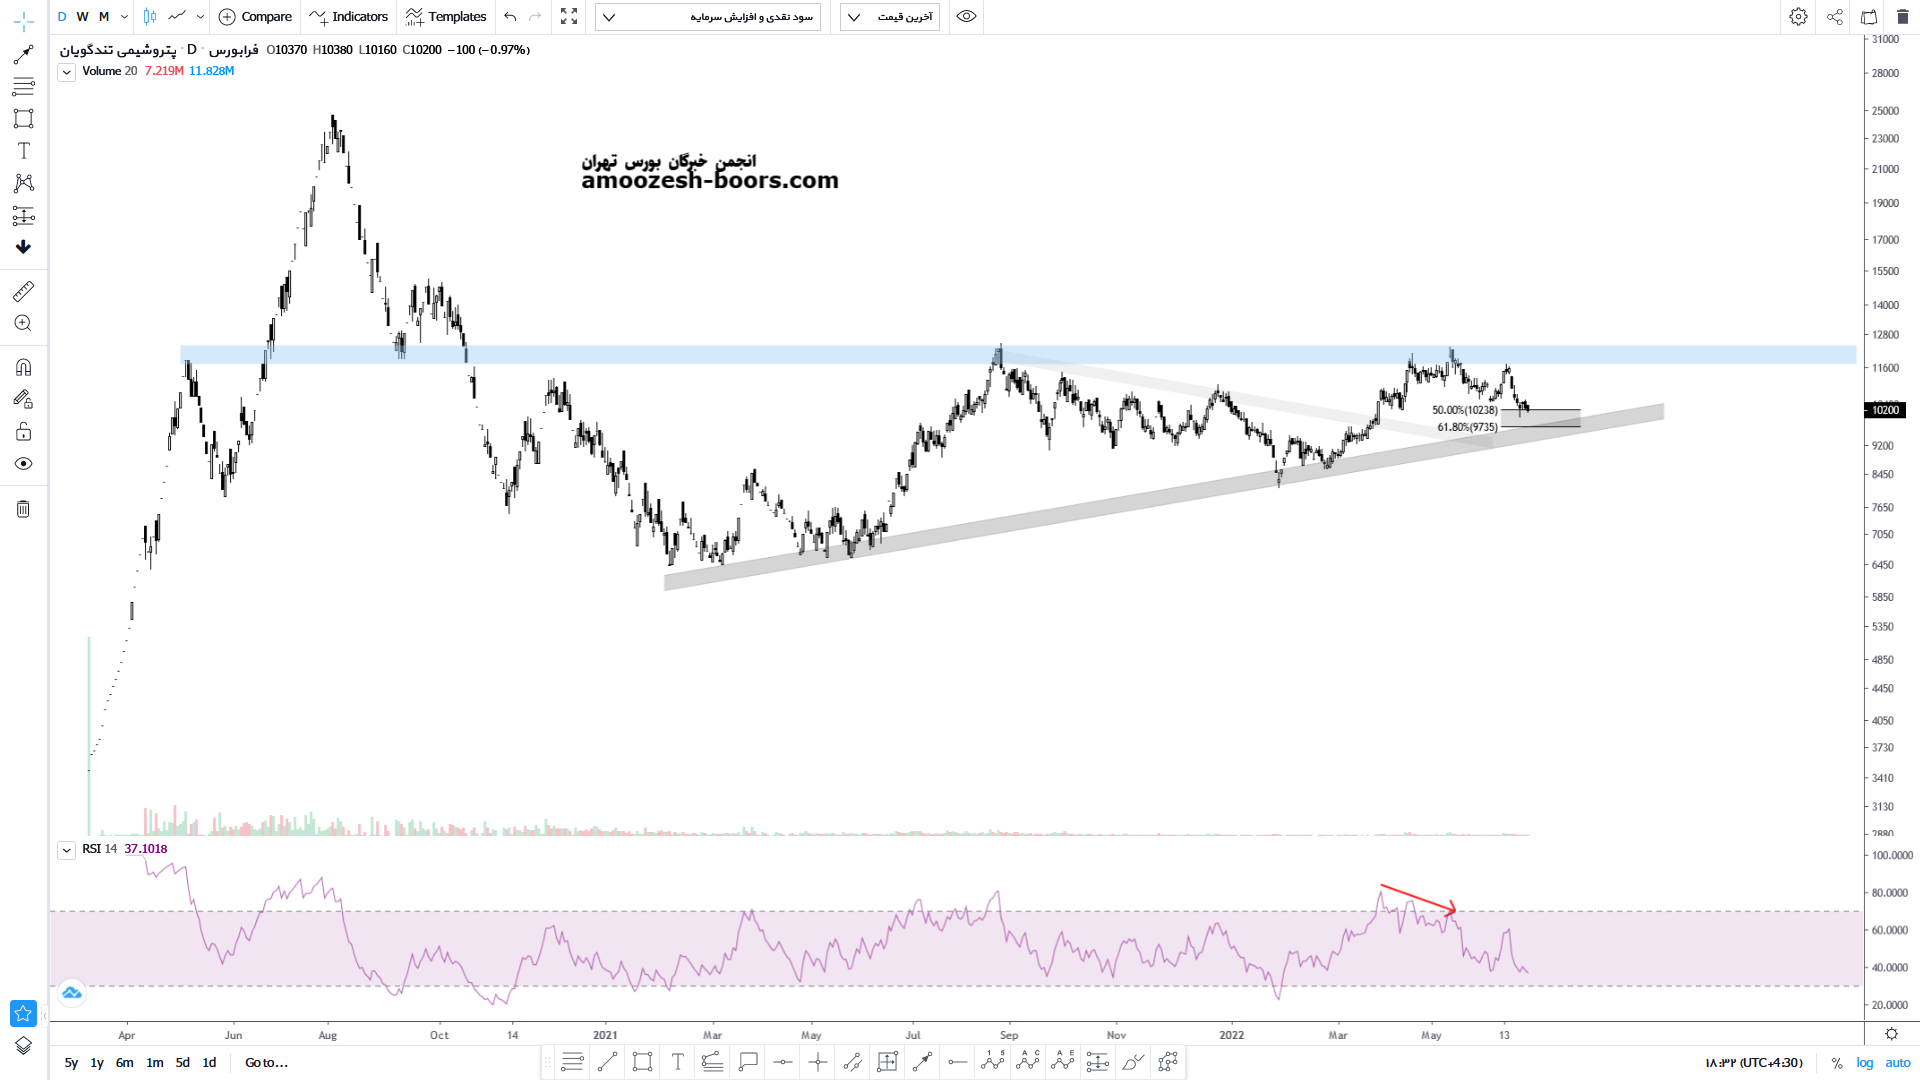The height and width of the screenshot is (1080, 1920).
Task: Set range to 6m
Action: 124,1063
